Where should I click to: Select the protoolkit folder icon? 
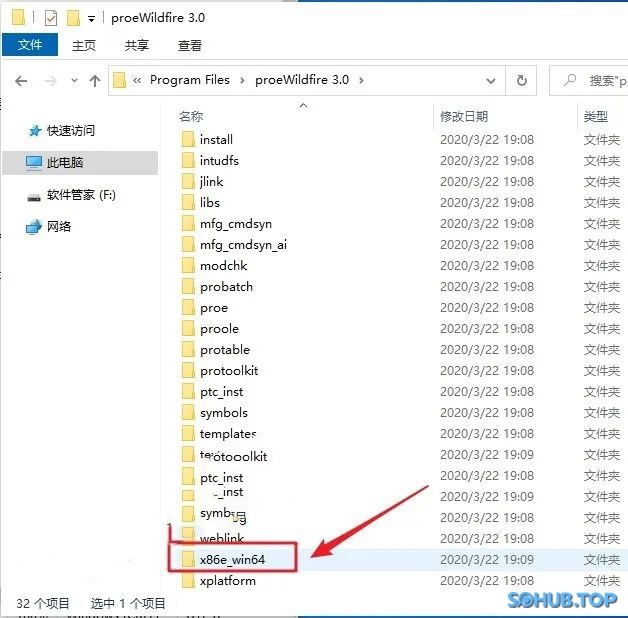188,370
